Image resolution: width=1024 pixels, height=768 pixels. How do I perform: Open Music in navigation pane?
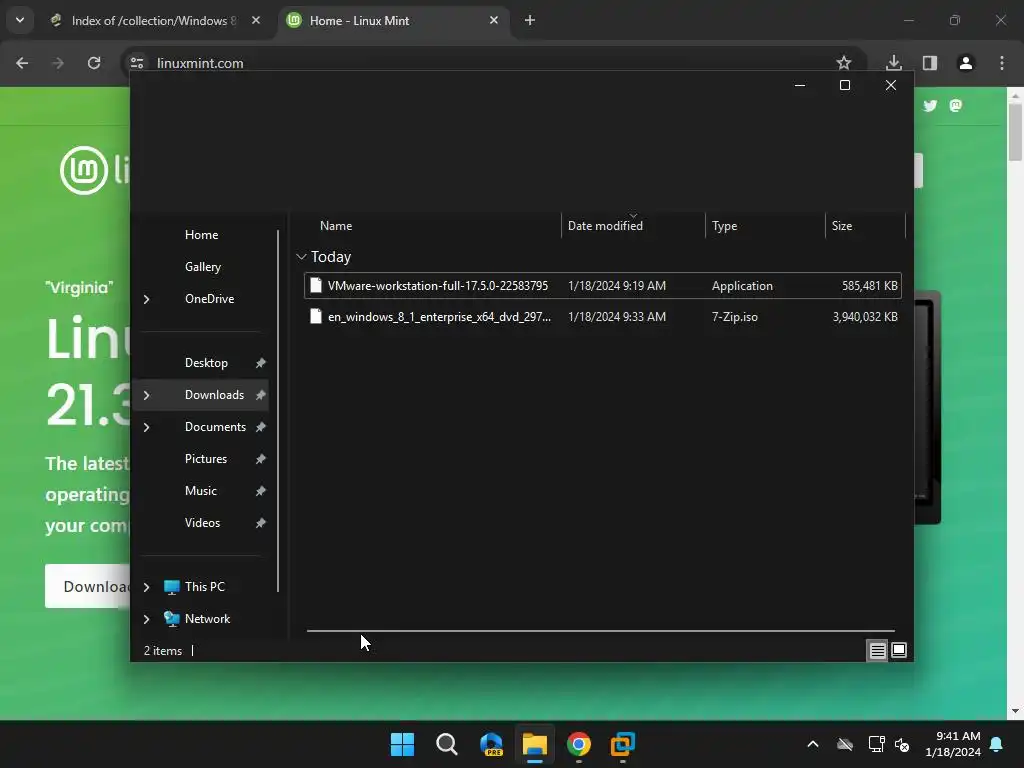tap(200, 491)
